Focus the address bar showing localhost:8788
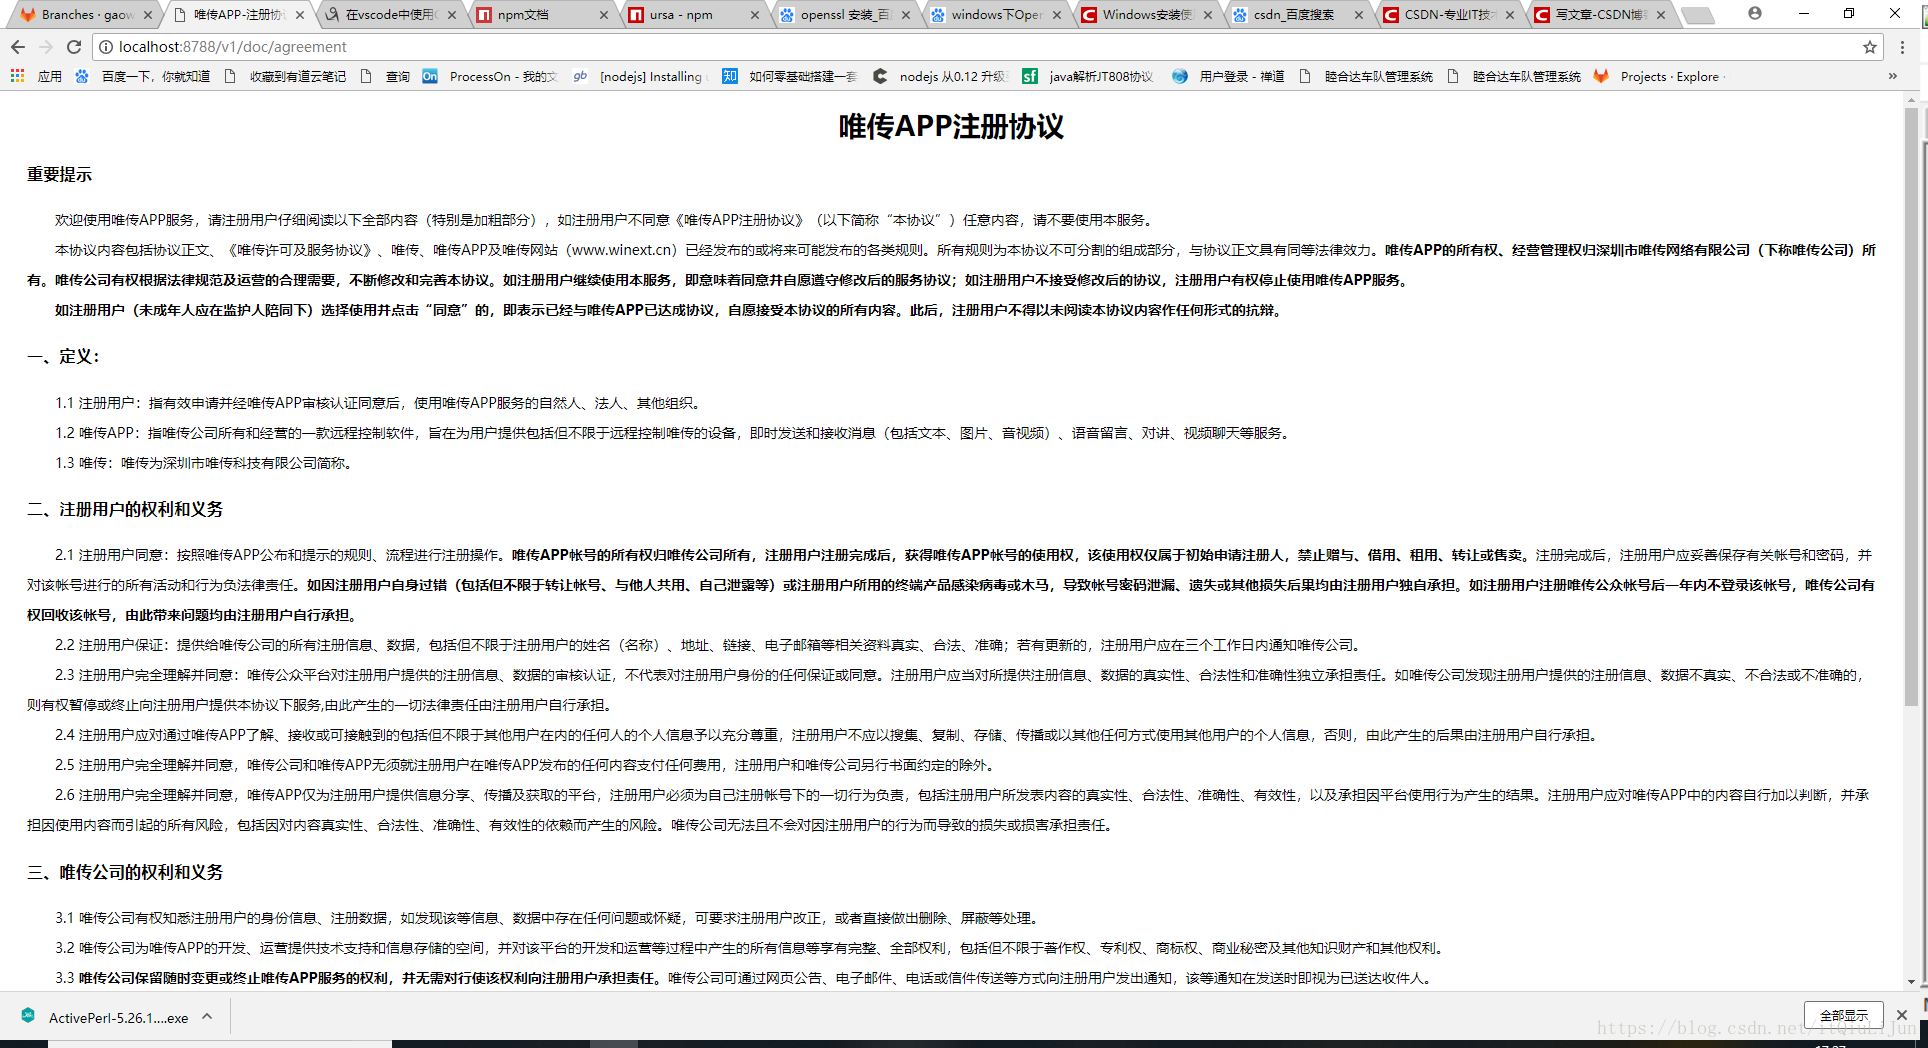 (985, 47)
